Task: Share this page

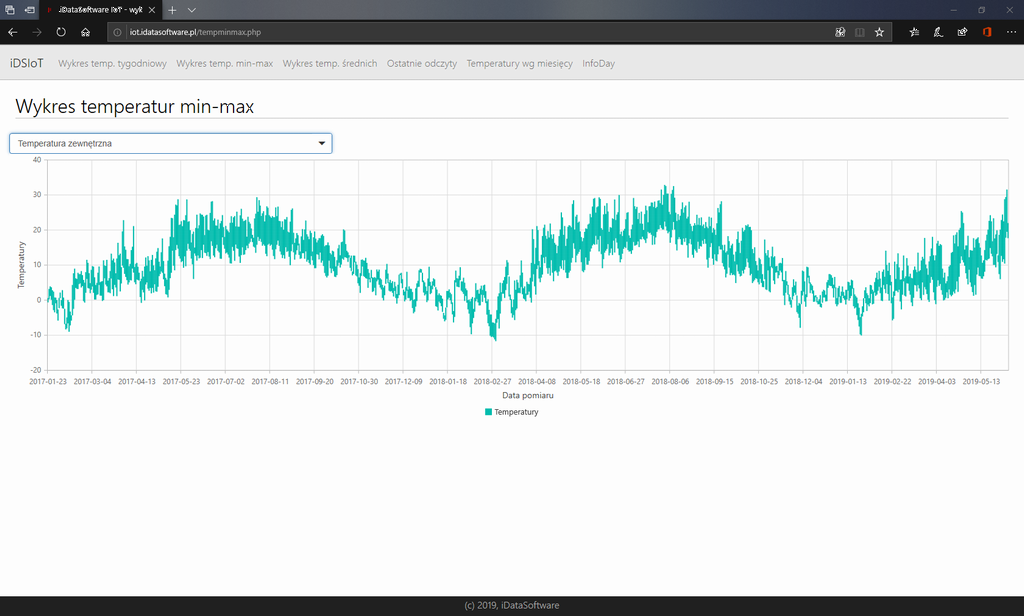Action: (x=962, y=32)
